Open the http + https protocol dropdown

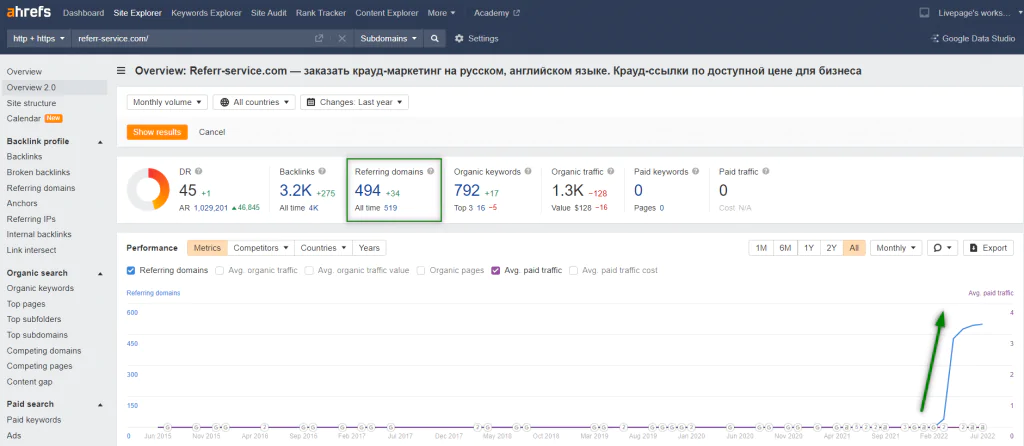(x=39, y=39)
